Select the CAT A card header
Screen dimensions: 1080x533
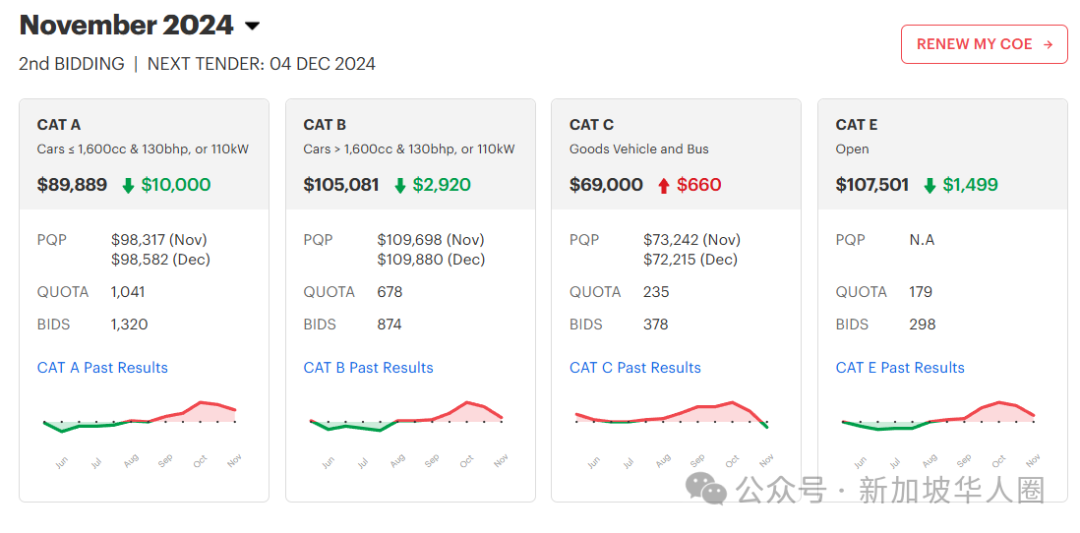coord(144,154)
